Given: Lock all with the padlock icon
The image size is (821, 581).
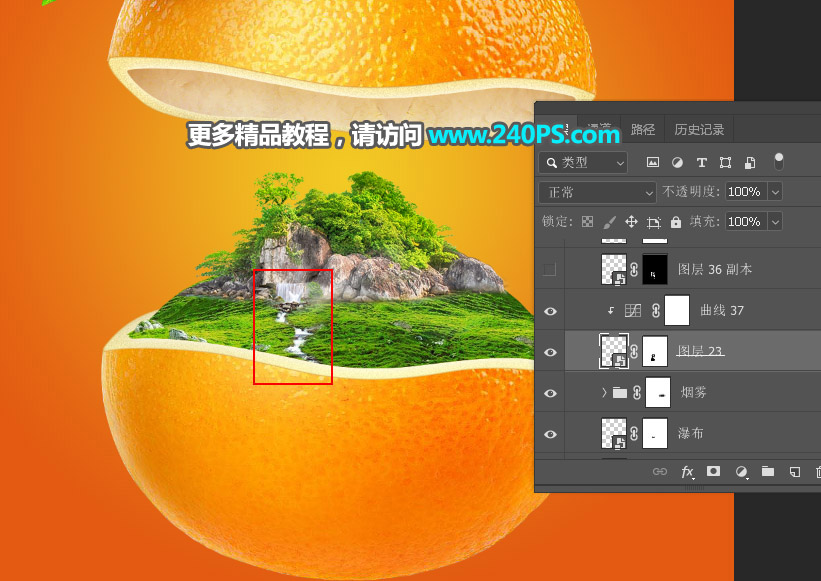Looking at the screenshot, I should (676, 222).
